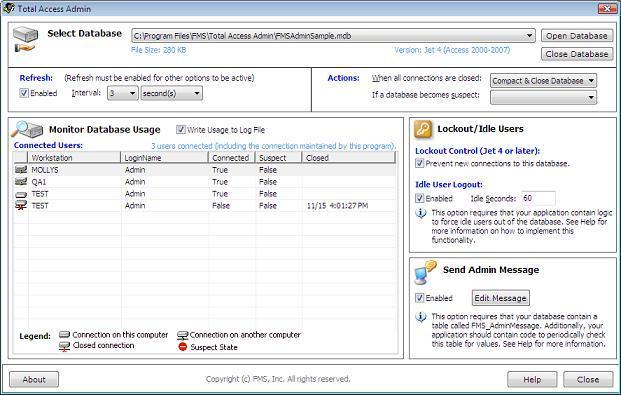Click the False connected value in TEST row
The image size is (621, 395).
221,205
